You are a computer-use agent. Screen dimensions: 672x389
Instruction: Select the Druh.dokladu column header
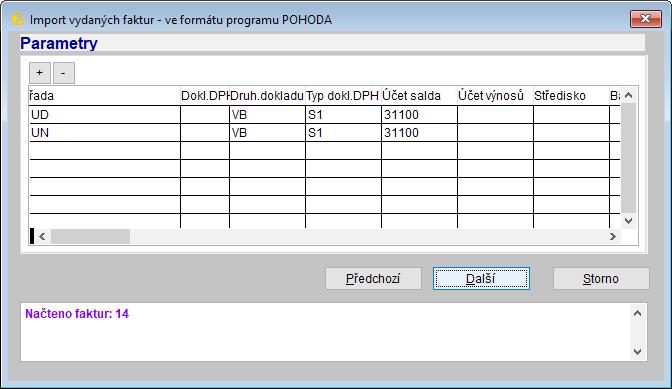[267, 96]
